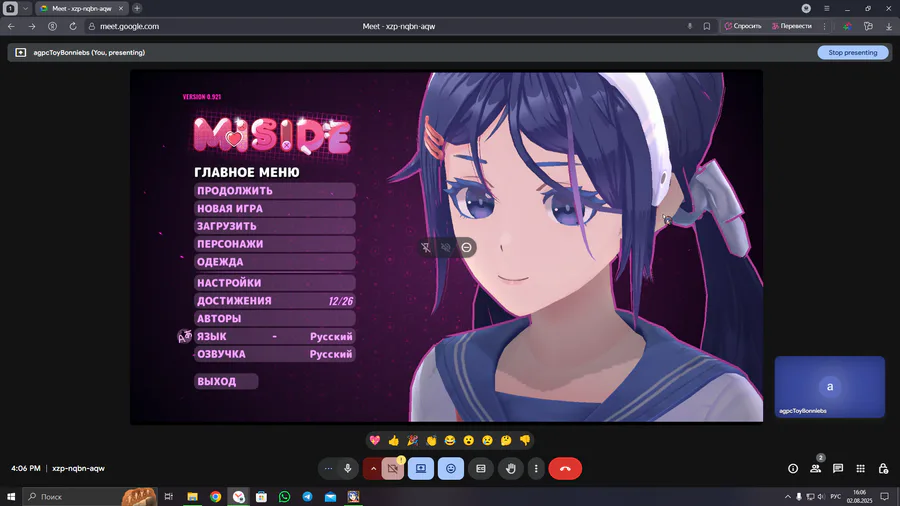Toggle the microphone in Meet toolbar
900x506 pixels.
[x=348, y=469]
